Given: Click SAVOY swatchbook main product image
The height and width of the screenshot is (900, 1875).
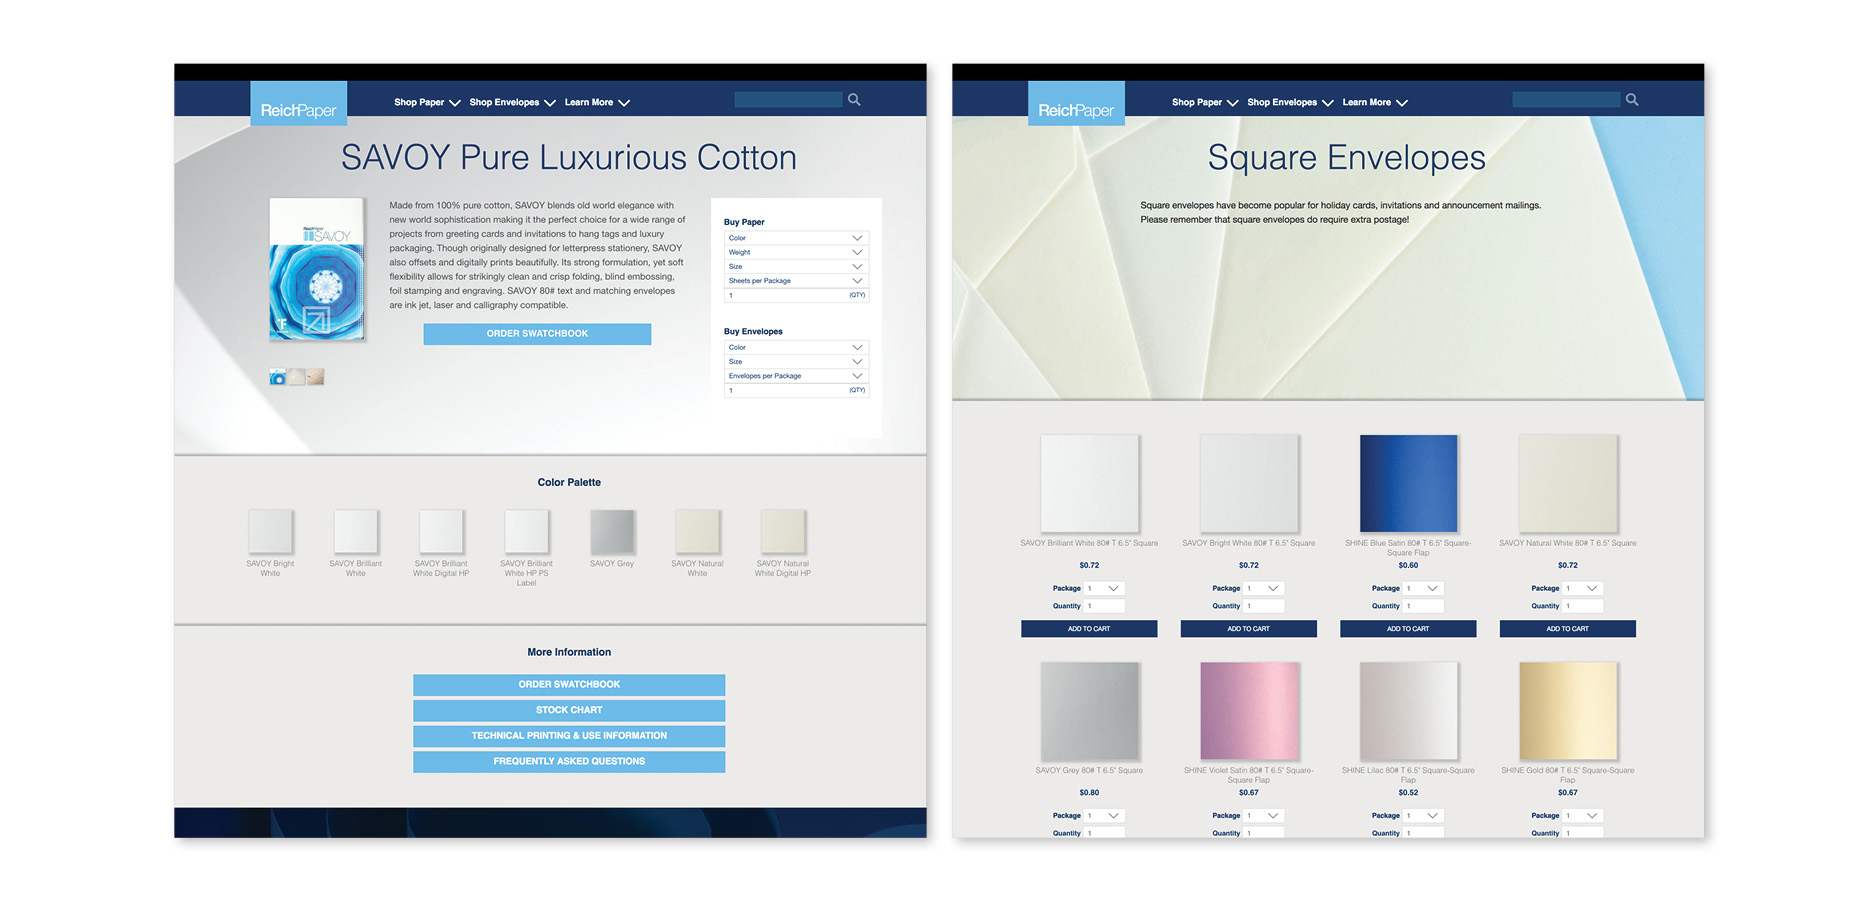Looking at the screenshot, I should [316, 269].
